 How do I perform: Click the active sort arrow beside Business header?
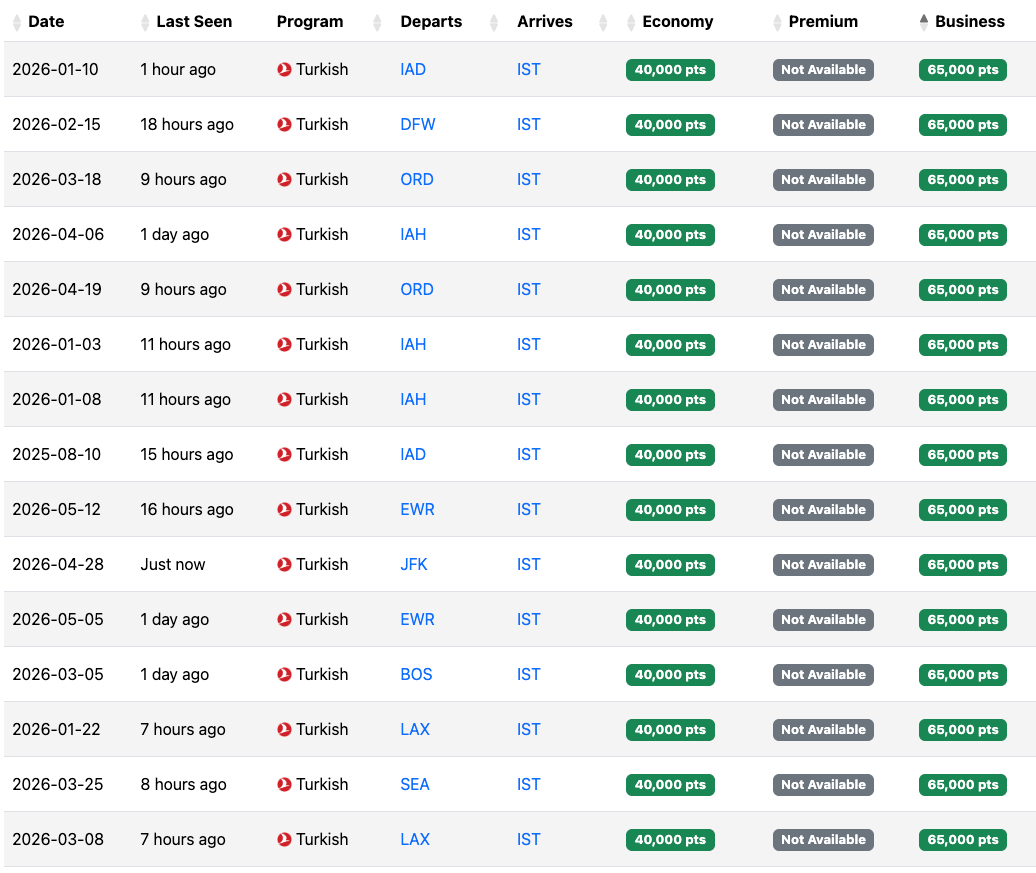click(924, 22)
